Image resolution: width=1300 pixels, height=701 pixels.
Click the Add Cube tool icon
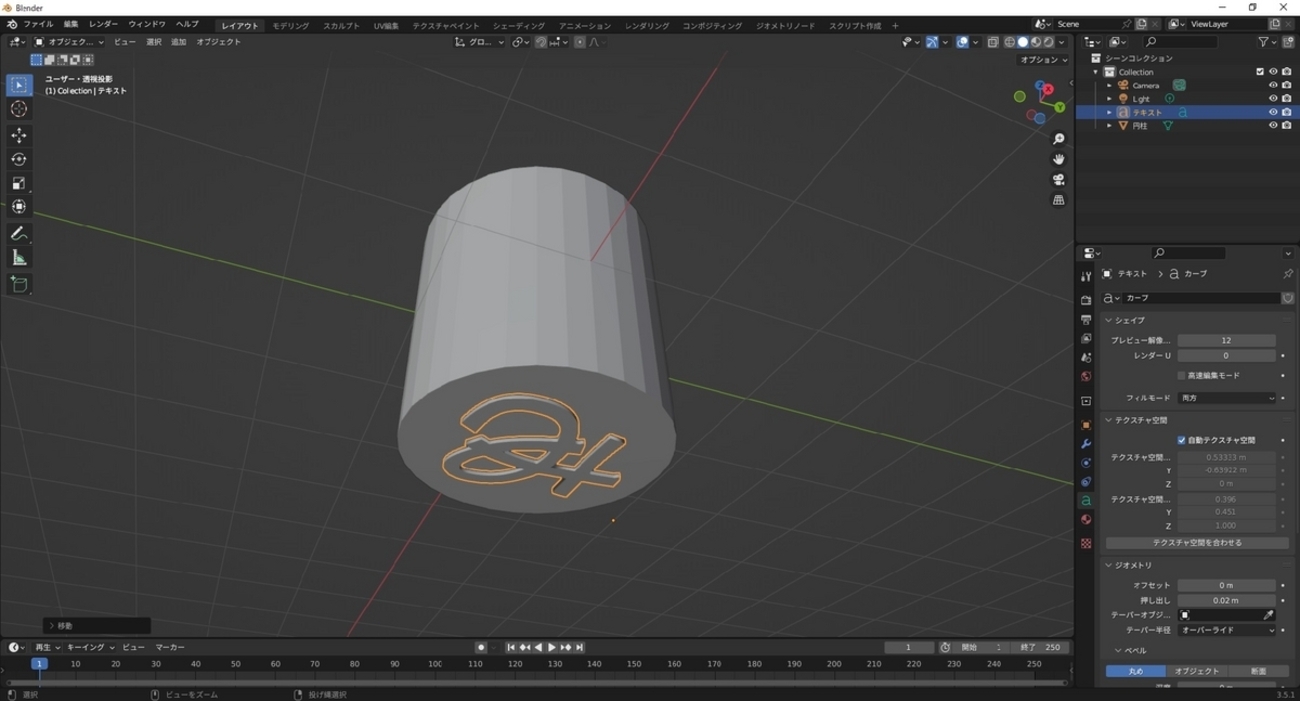click(19, 285)
